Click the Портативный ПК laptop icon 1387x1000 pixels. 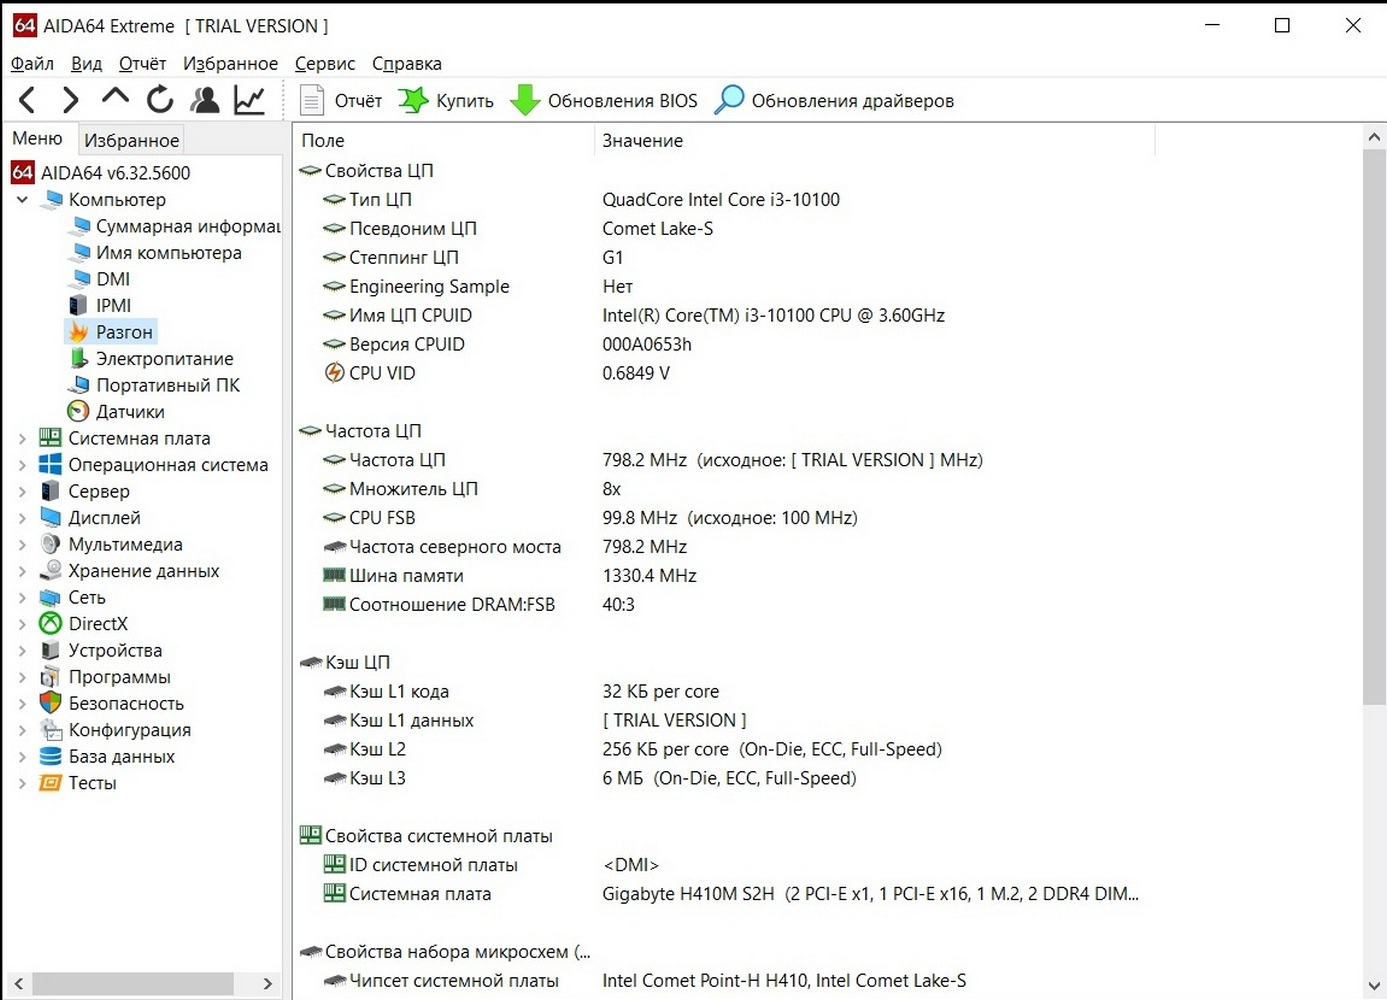pos(79,385)
